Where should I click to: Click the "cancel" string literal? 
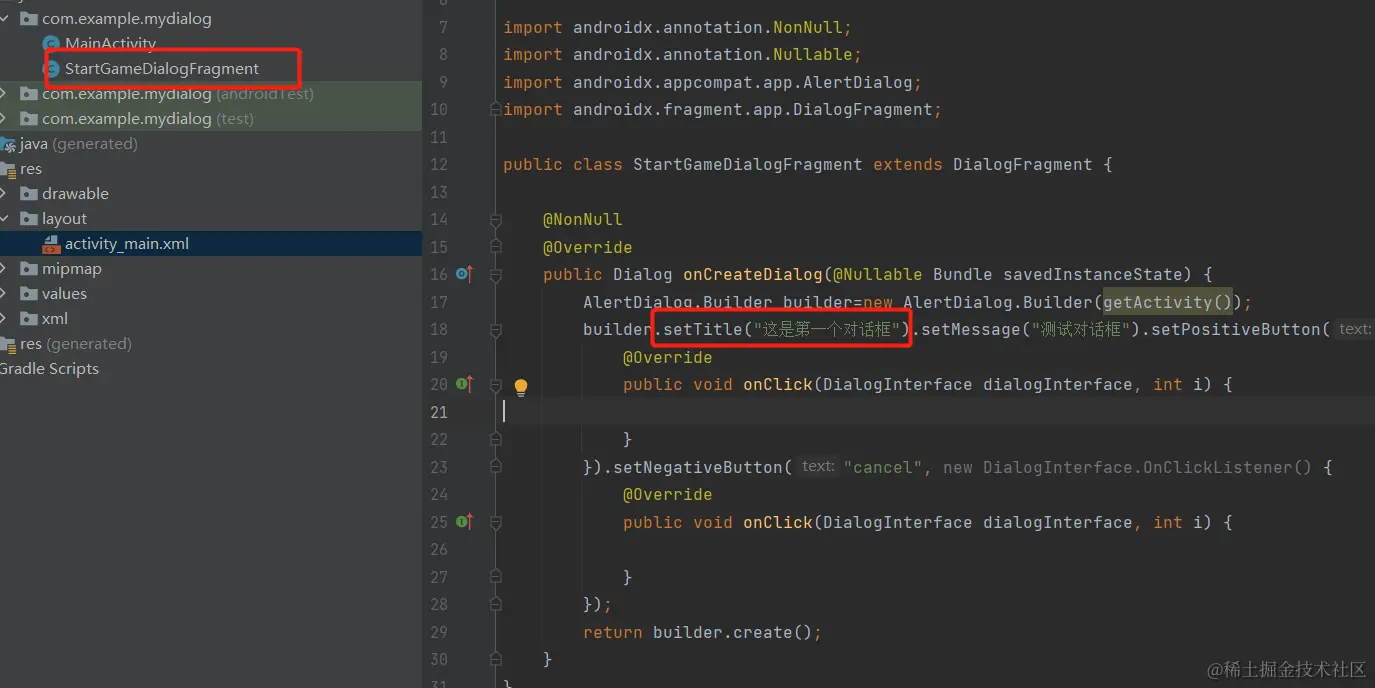tap(883, 467)
